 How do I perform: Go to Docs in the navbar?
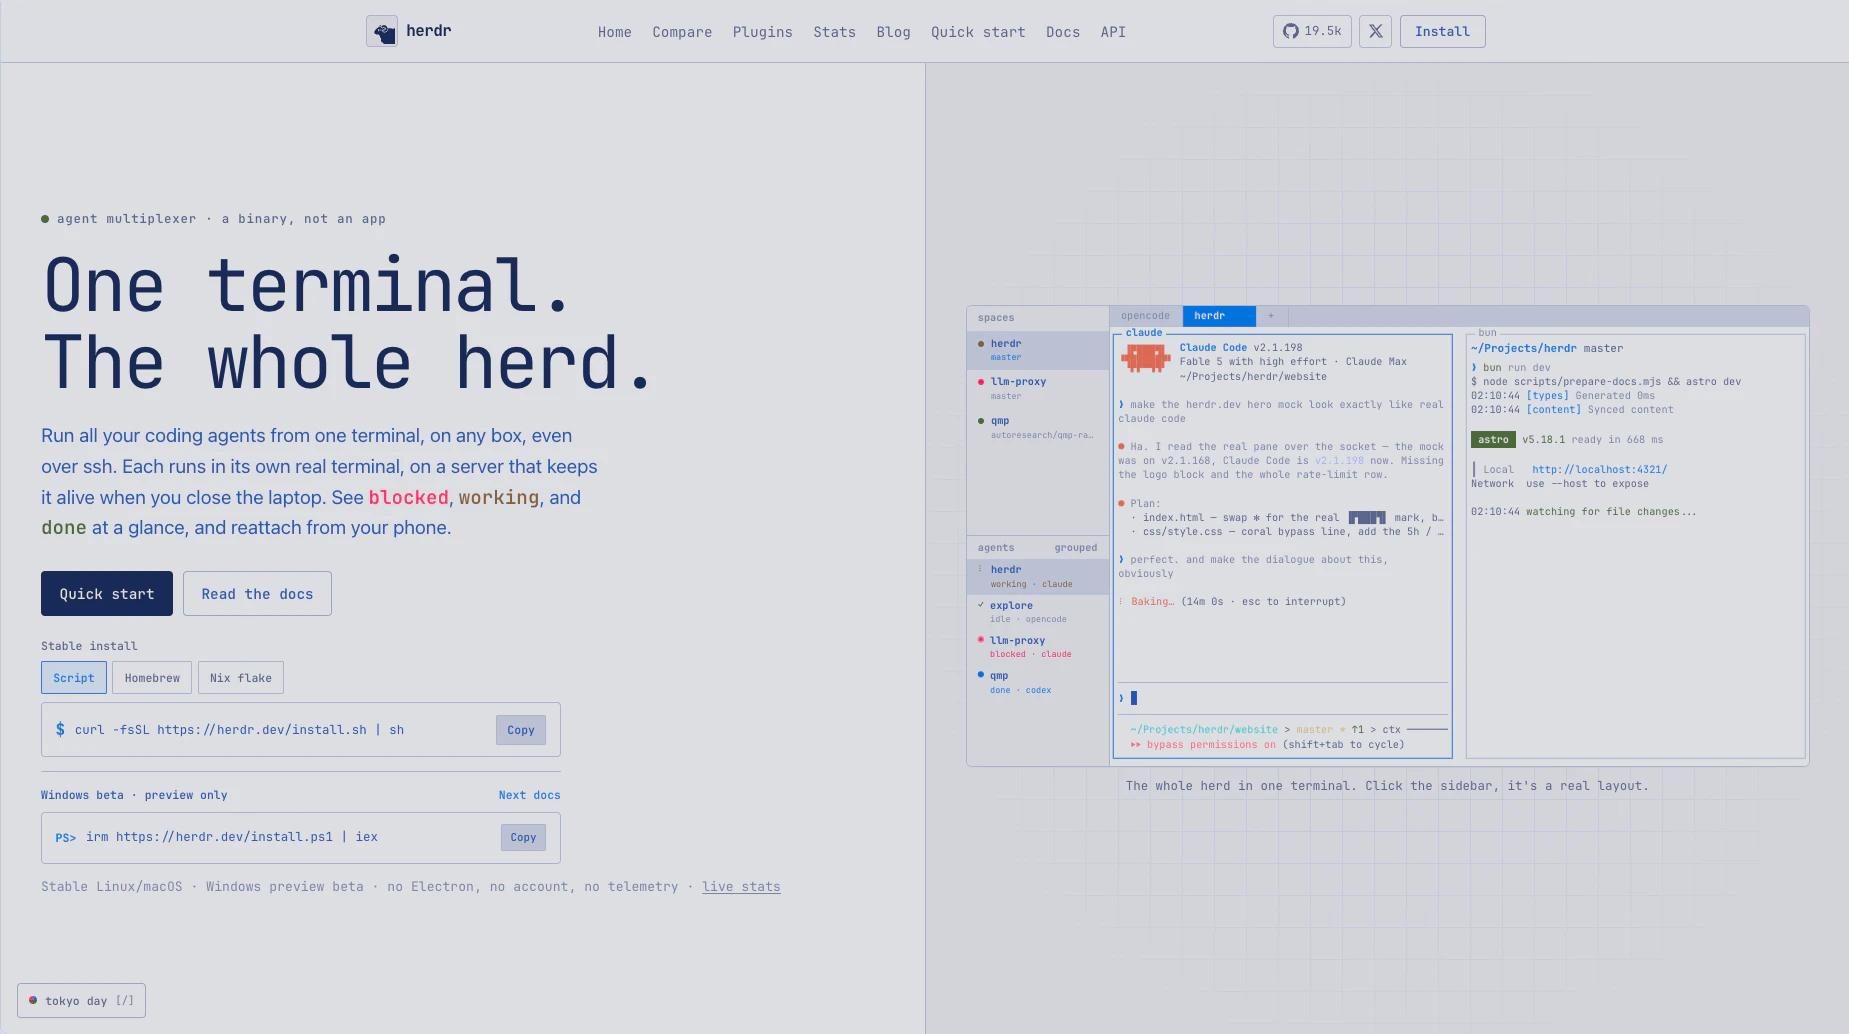point(1063,32)
